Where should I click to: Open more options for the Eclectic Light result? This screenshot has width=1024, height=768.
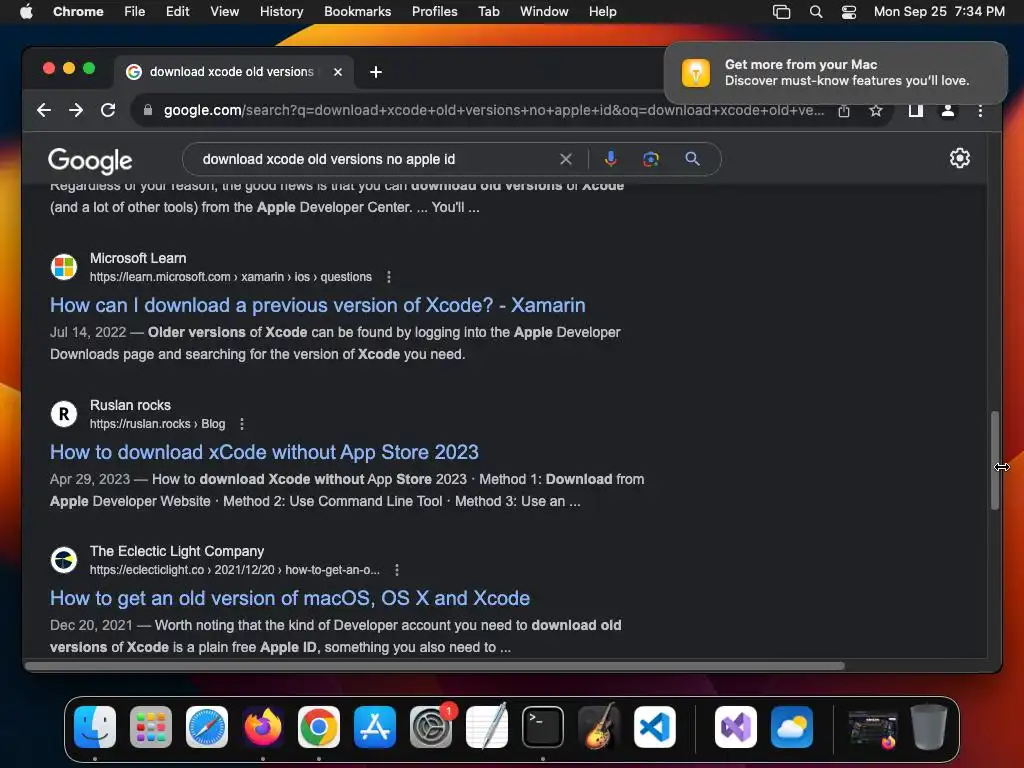coord(396,570)
